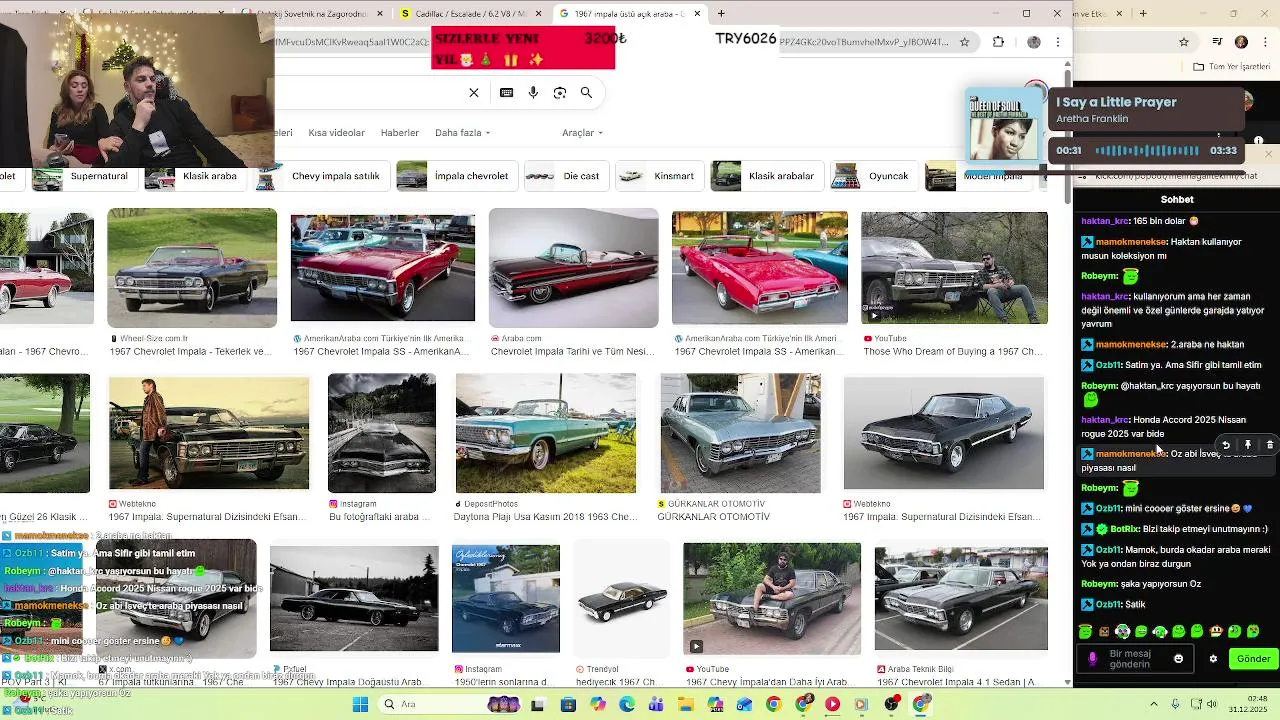Image resolution: width=1280 pixels, height=720 pixels.
Task: Open emoji picker in chat input
Action: tap(1178, 659)
